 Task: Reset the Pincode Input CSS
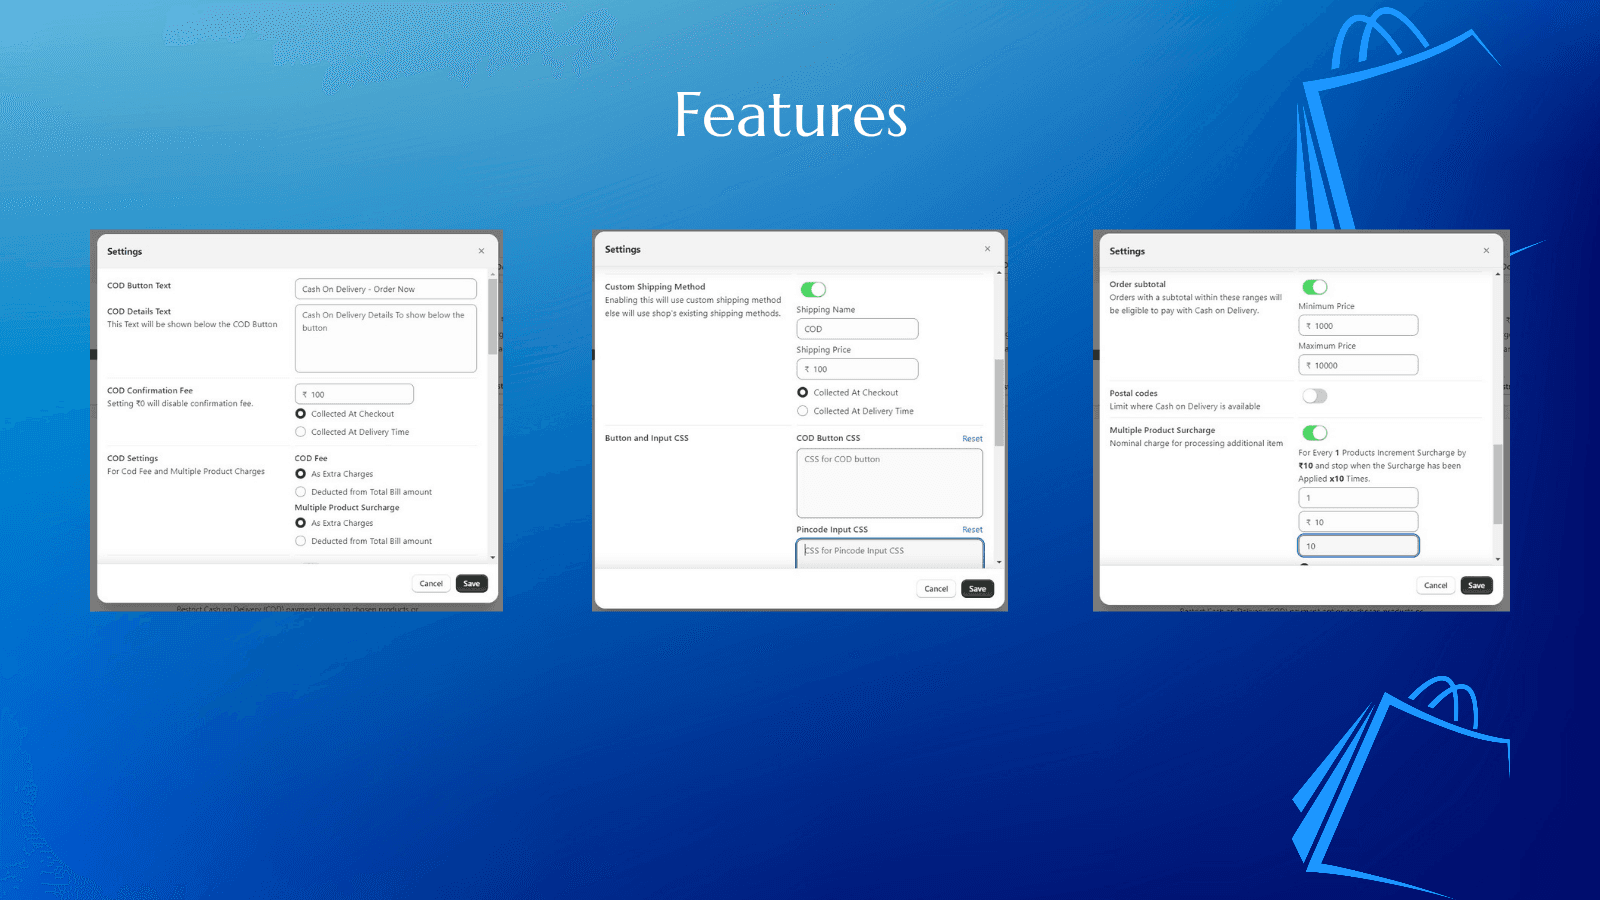coord(972,530)
